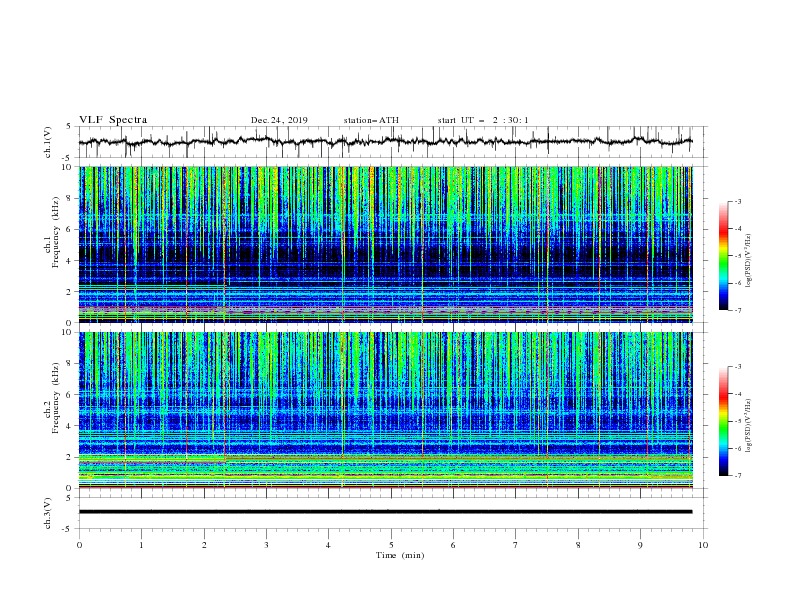Click the ch.2 spectrogram panel
Screen dimensions: 792x612
click(x=386, y=410)
